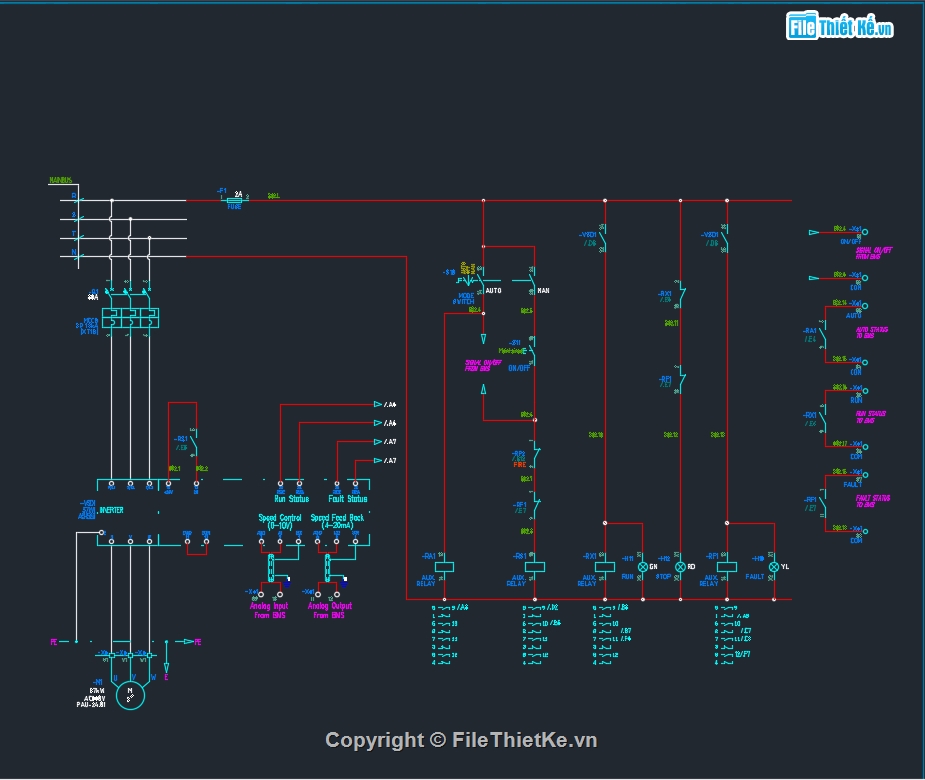Select the motor M symbol circle

130,695
